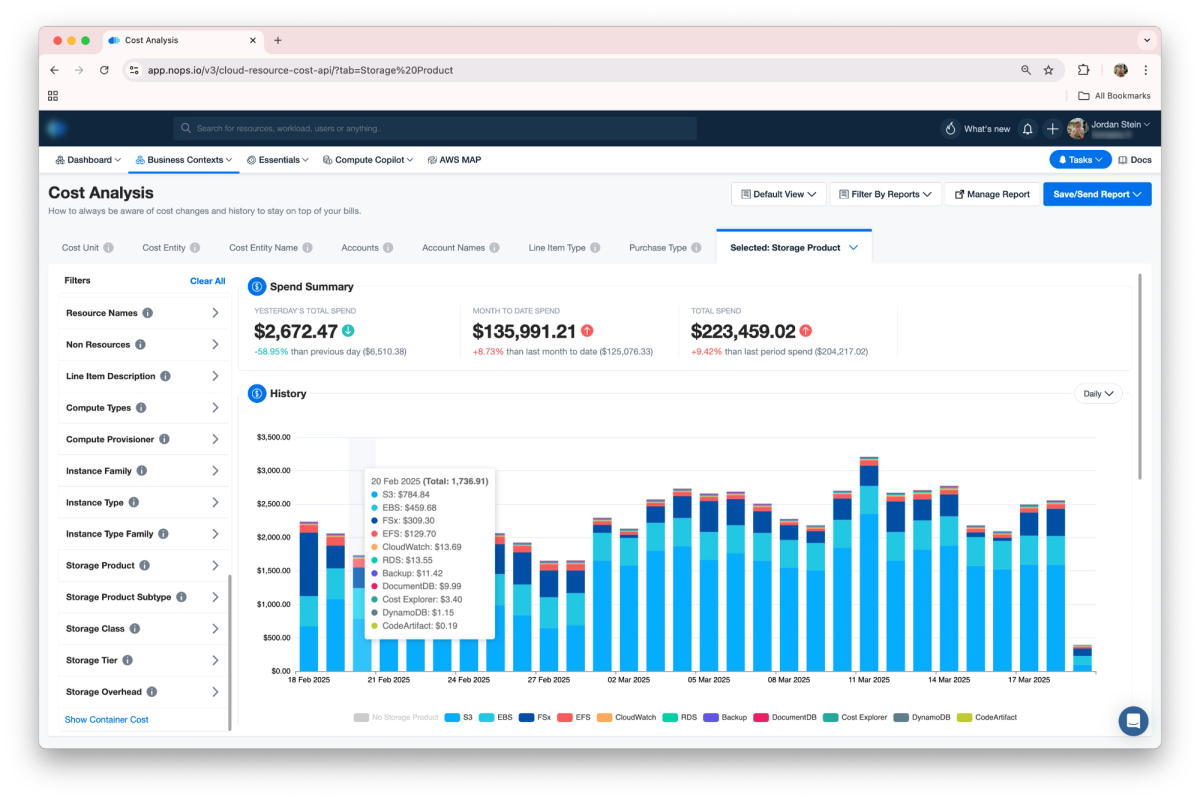Toggle the Backup legend series
This screenshot has width=1200, height=800.
725,717
